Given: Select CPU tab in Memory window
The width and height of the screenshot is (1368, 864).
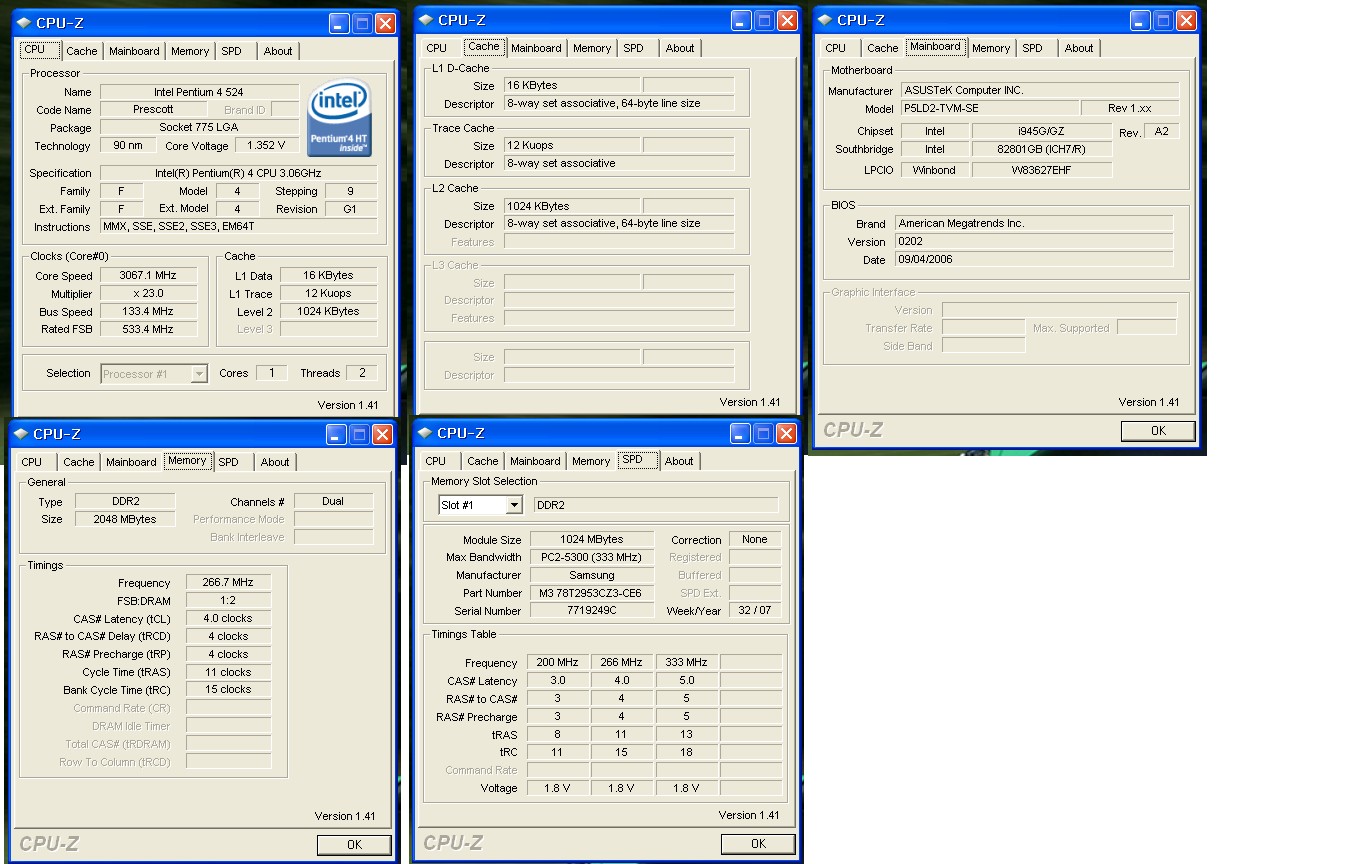Looking at the screenshot, I should (32, 462).
